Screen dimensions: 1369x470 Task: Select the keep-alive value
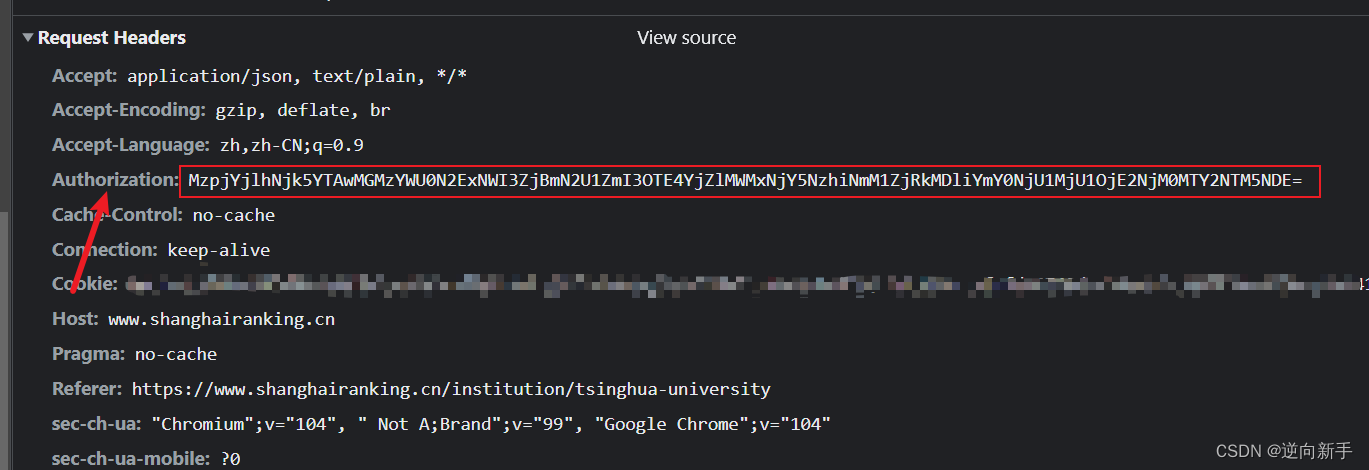point(219,250)
